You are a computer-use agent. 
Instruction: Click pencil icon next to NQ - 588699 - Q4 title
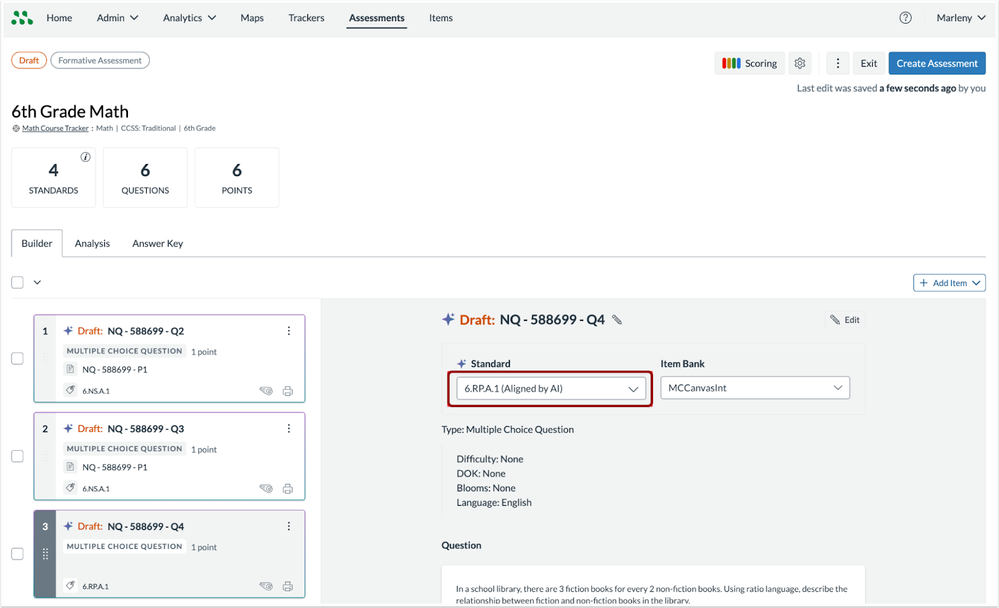tap(617, 320)
